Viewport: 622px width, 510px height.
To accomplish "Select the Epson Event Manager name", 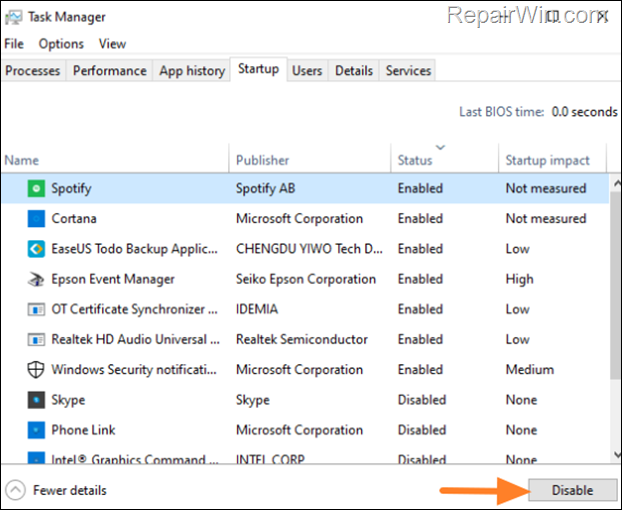I will [113, 280].
